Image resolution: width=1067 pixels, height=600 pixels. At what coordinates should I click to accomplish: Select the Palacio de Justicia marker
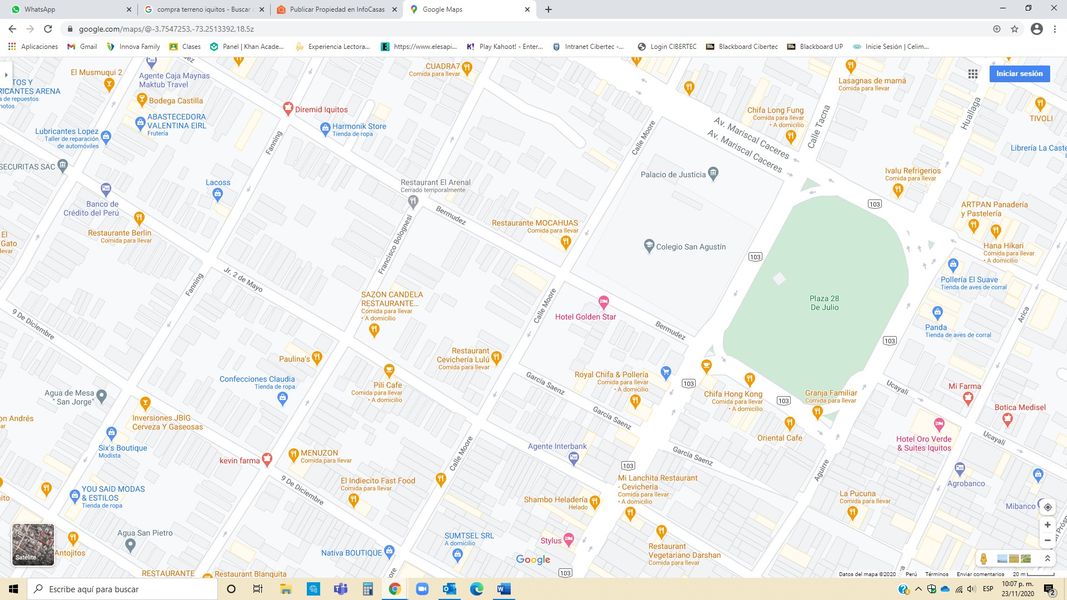712,173
